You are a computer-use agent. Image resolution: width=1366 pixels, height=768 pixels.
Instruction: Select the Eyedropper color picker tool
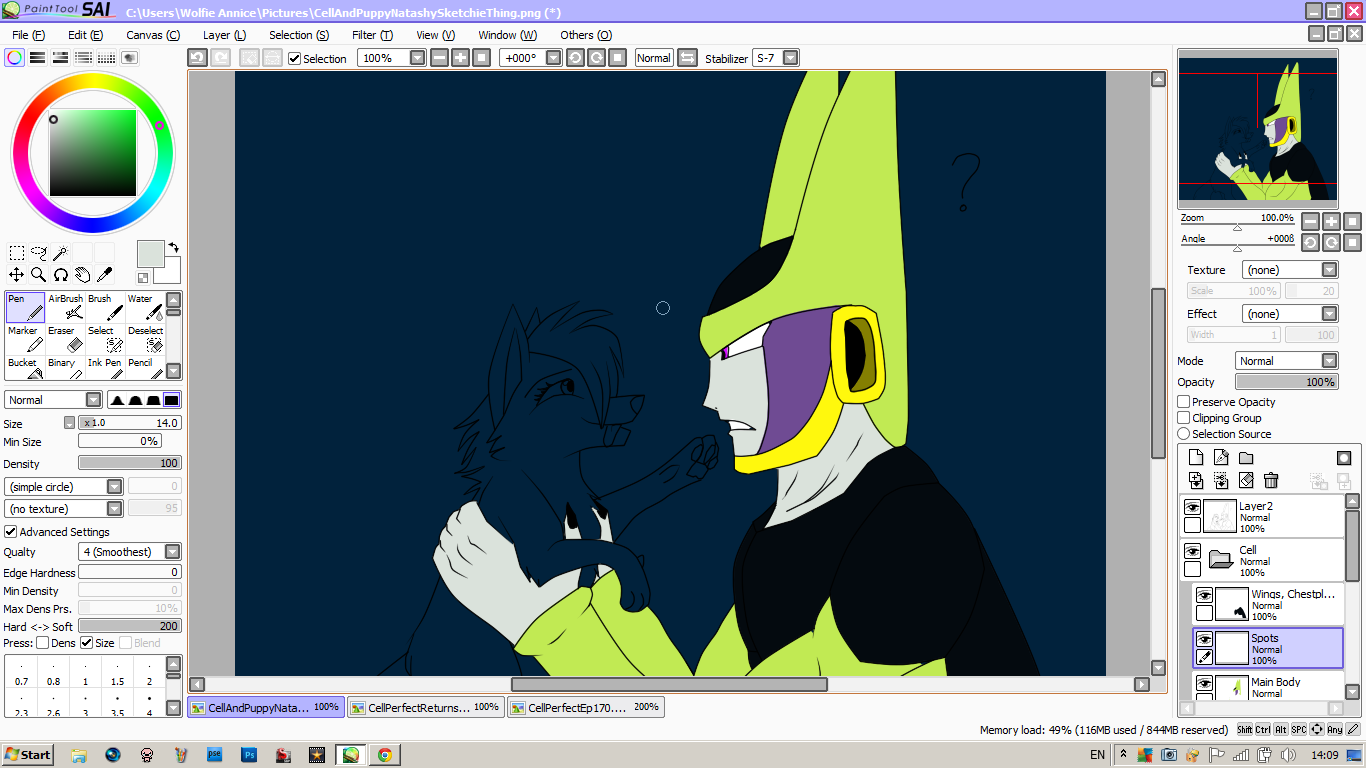click(104, 275)
